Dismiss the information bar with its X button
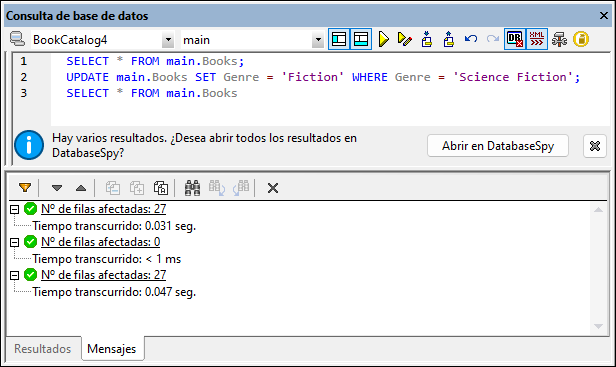Image resolution: width=616 pixels, height=367 pixels. [595, 146]
